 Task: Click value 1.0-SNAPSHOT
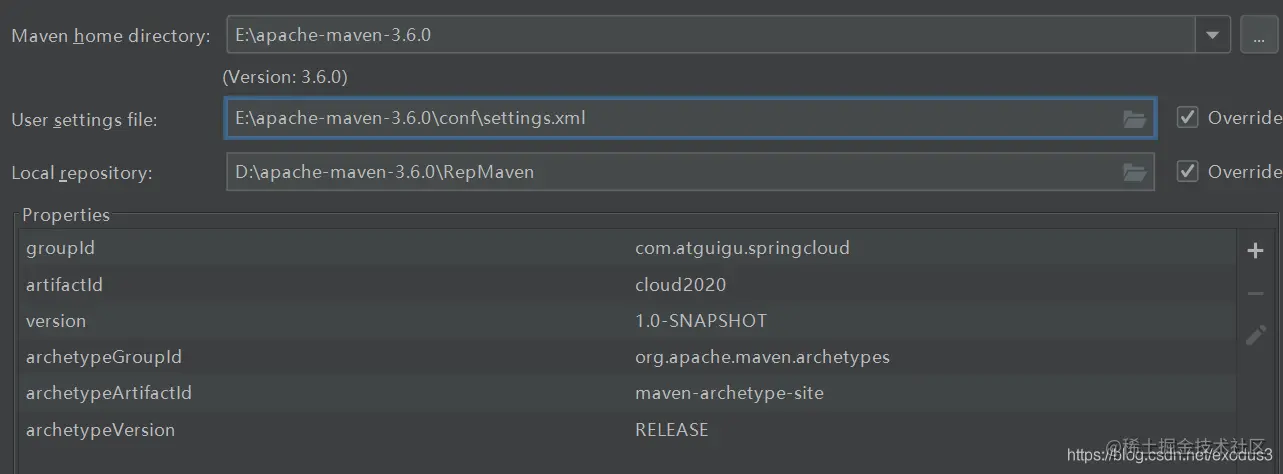tap(701, 321)
